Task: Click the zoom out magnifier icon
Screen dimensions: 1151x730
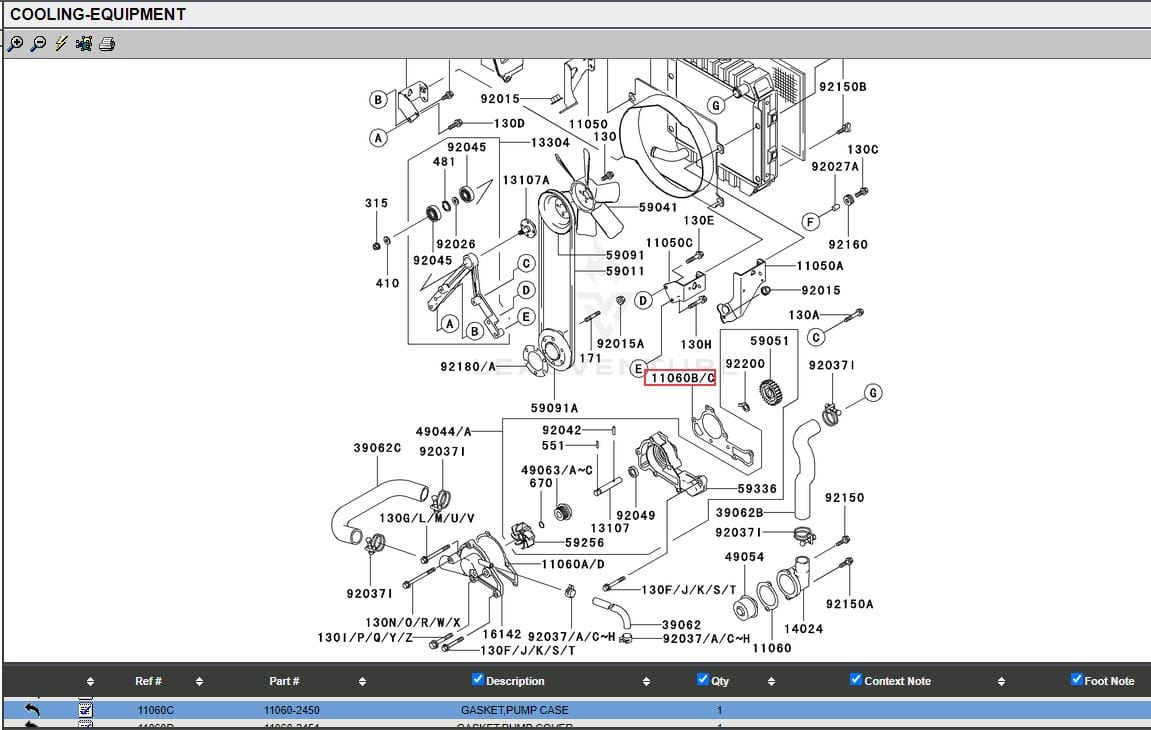Action: tap(38, 44)
